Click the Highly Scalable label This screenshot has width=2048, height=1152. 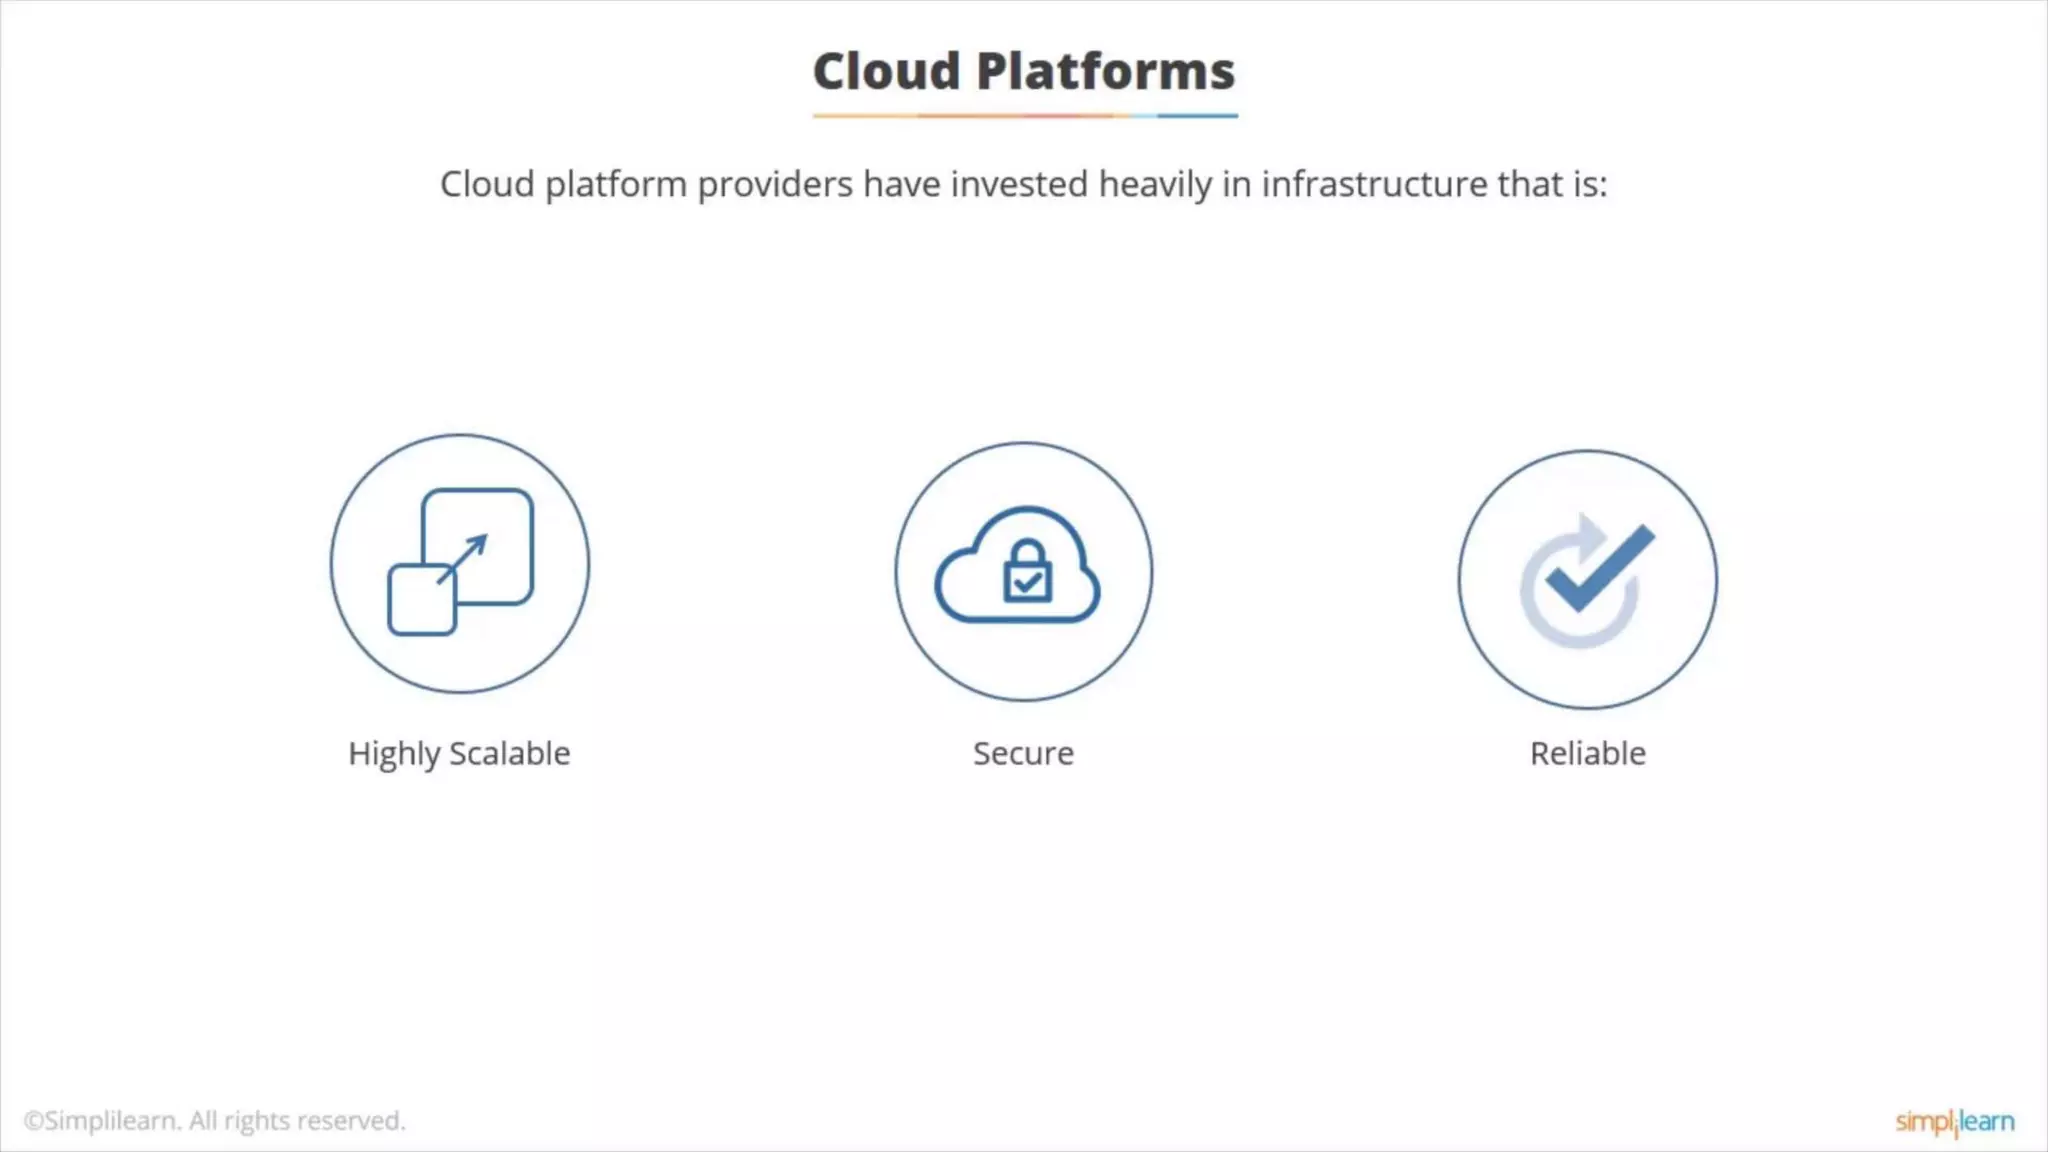[x=459, y=753]
